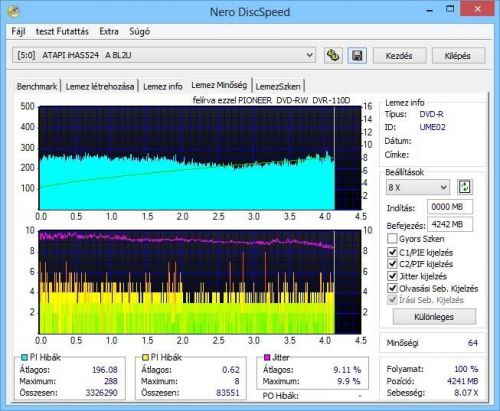Screen dimensions: 500x411
Task: Click the Kezdés button
Action: click(x=399, y=55)
